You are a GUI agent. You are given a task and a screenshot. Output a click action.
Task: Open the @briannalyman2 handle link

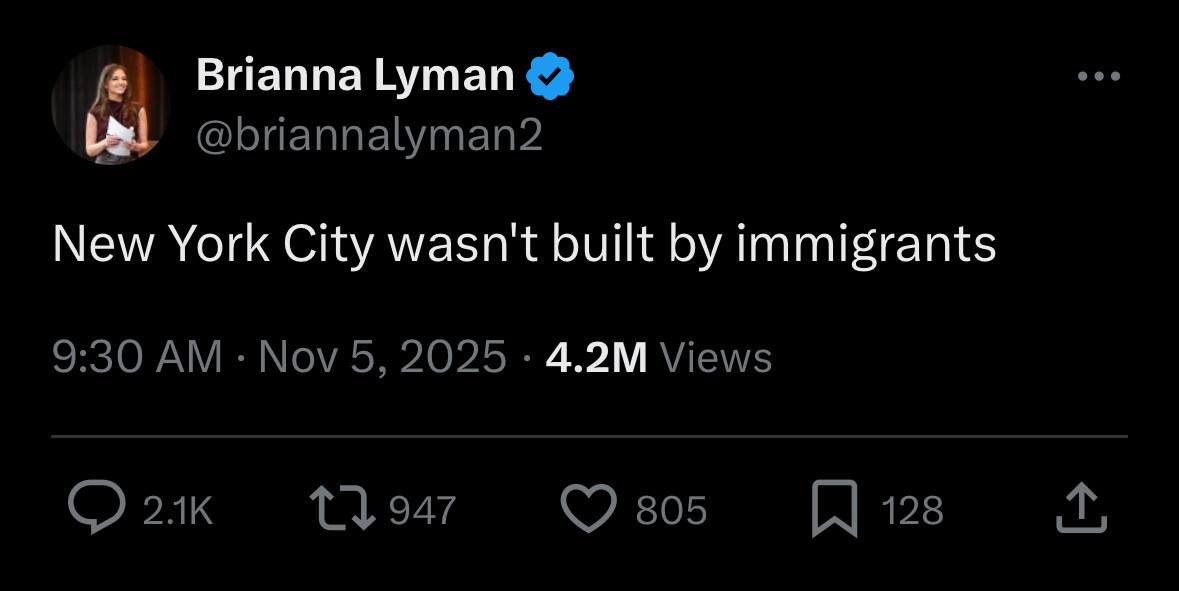[369, 135]
